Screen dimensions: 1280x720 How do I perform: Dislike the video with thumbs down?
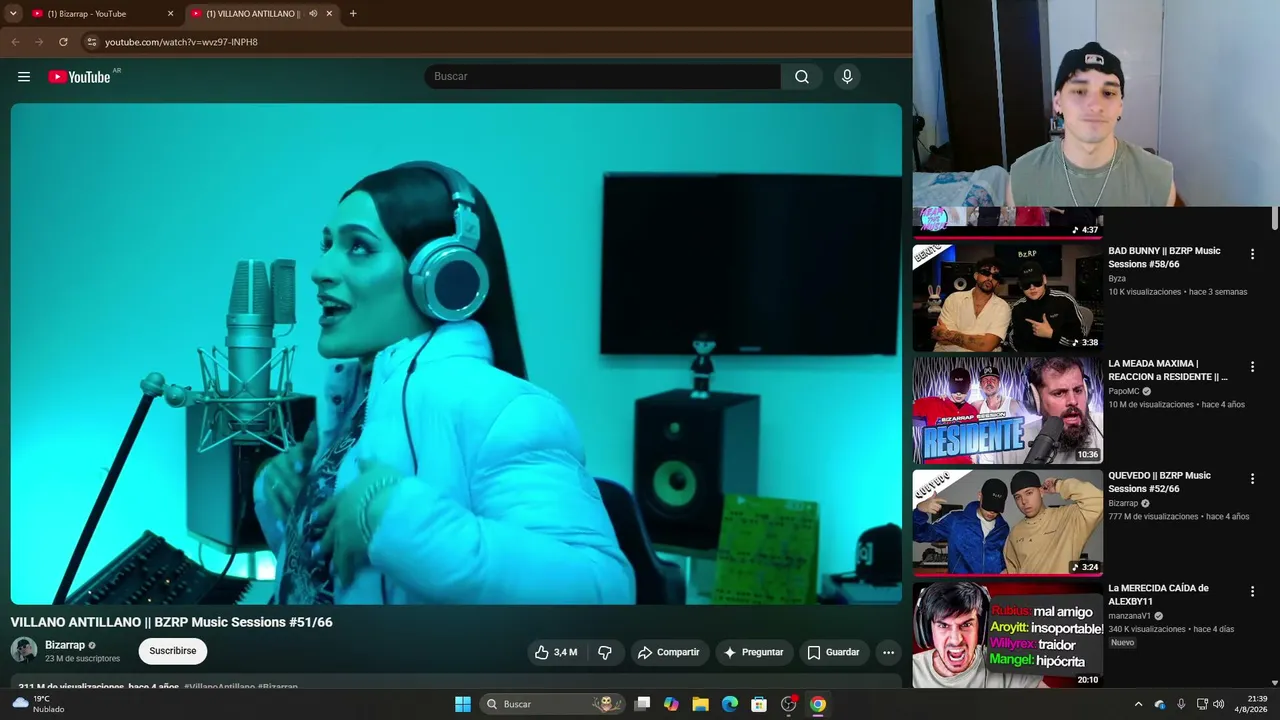(605, 652)
